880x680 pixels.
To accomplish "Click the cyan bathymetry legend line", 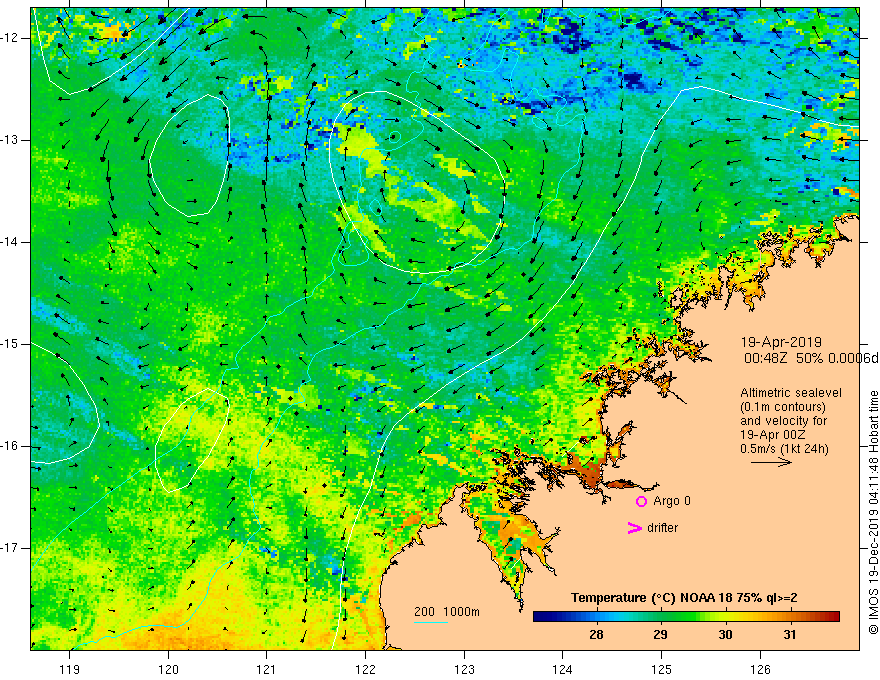I will [431, 622].
